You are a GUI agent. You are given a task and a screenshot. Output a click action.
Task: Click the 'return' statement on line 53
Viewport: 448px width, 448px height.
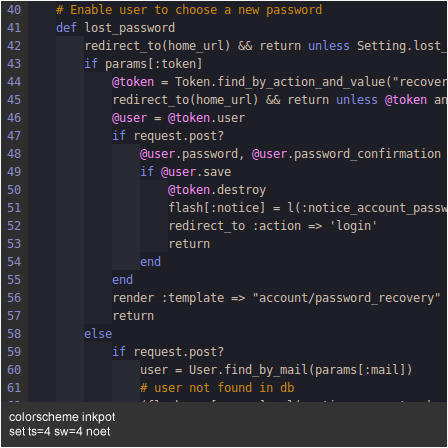189,244
